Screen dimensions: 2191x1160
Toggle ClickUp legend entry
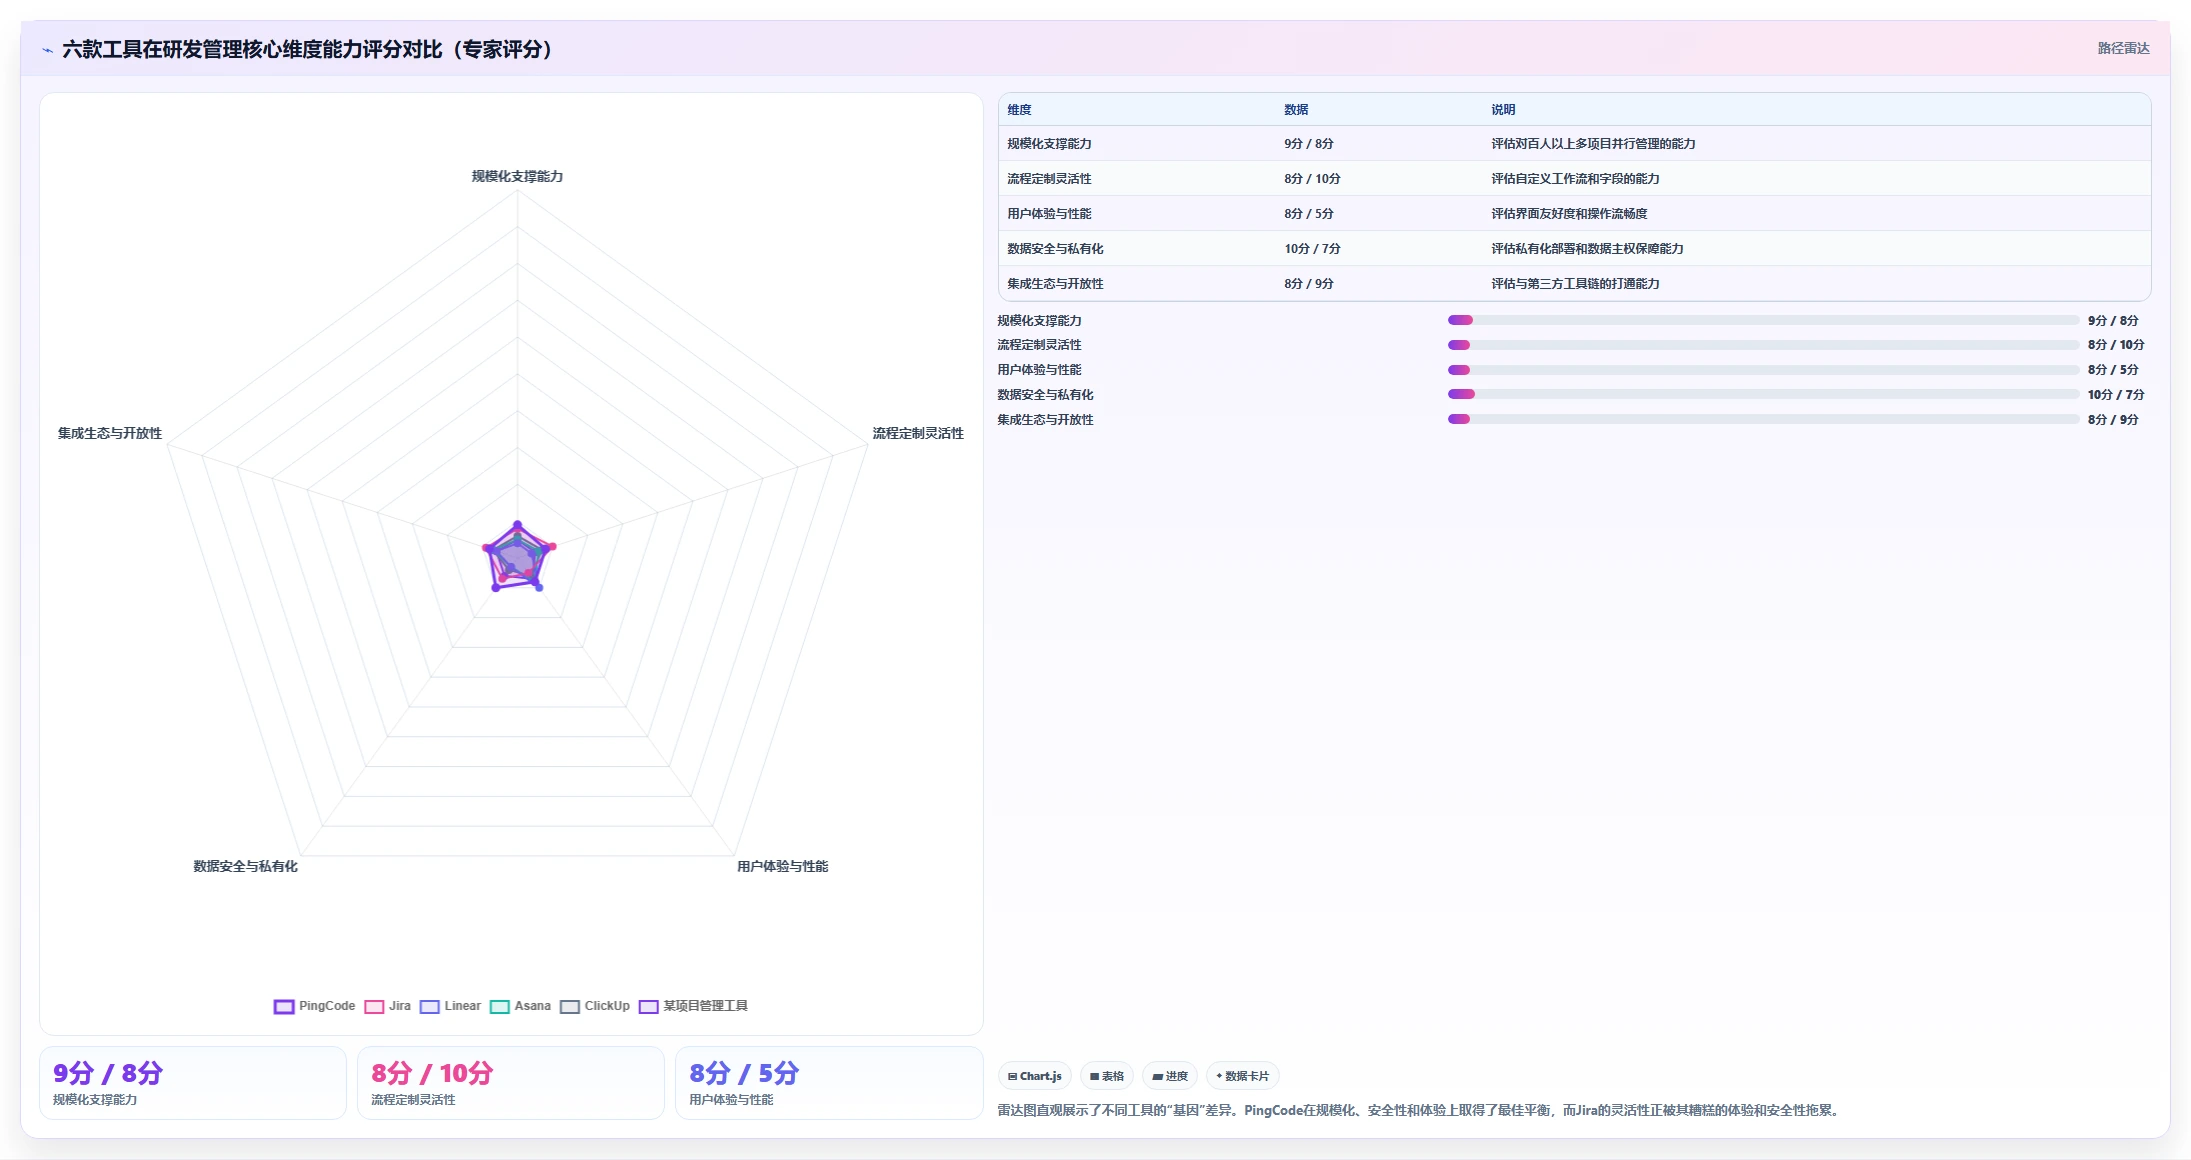coord(595,1006)
